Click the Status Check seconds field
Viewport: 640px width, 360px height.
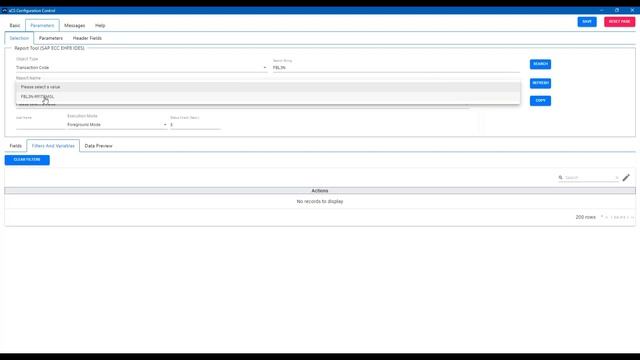coord(195,124)
